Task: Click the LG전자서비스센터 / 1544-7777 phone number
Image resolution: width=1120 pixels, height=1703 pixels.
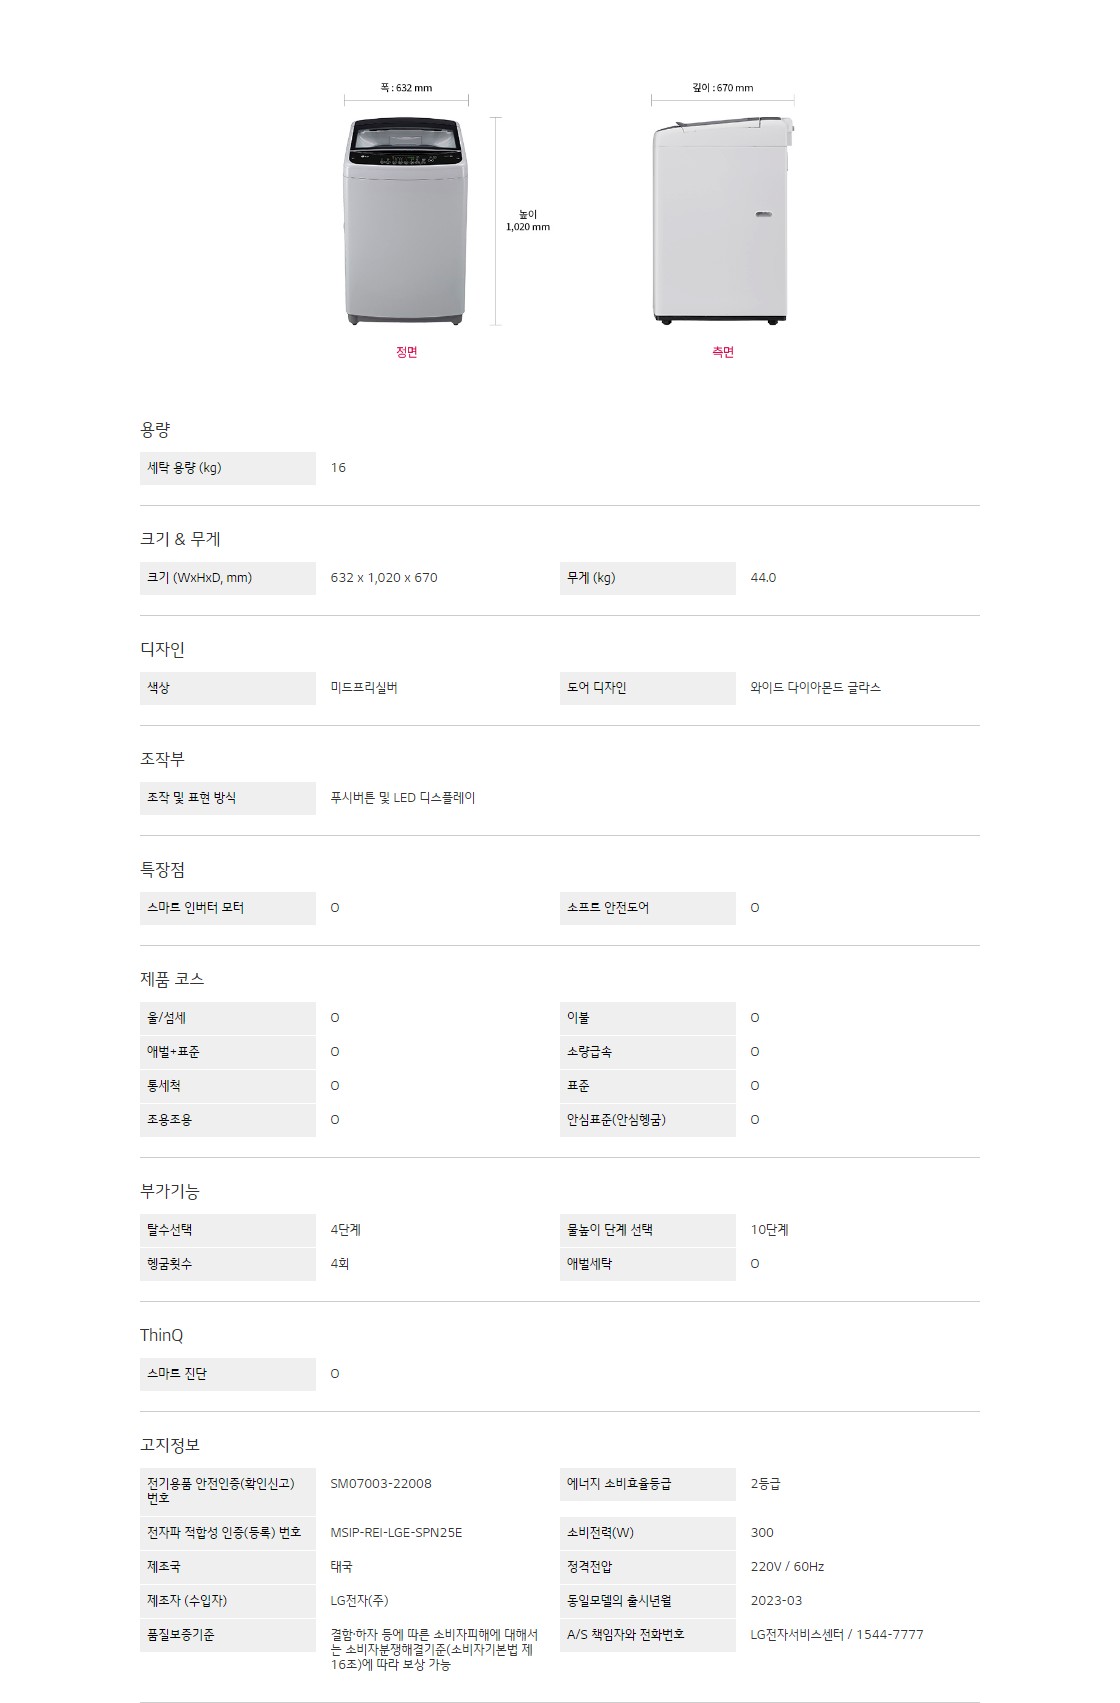Action: point(837,1635)
